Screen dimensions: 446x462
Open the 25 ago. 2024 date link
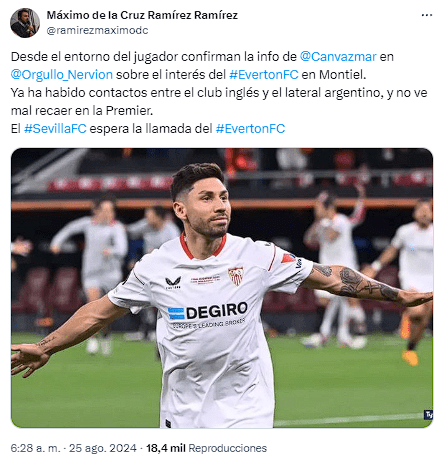pos(103,448)
